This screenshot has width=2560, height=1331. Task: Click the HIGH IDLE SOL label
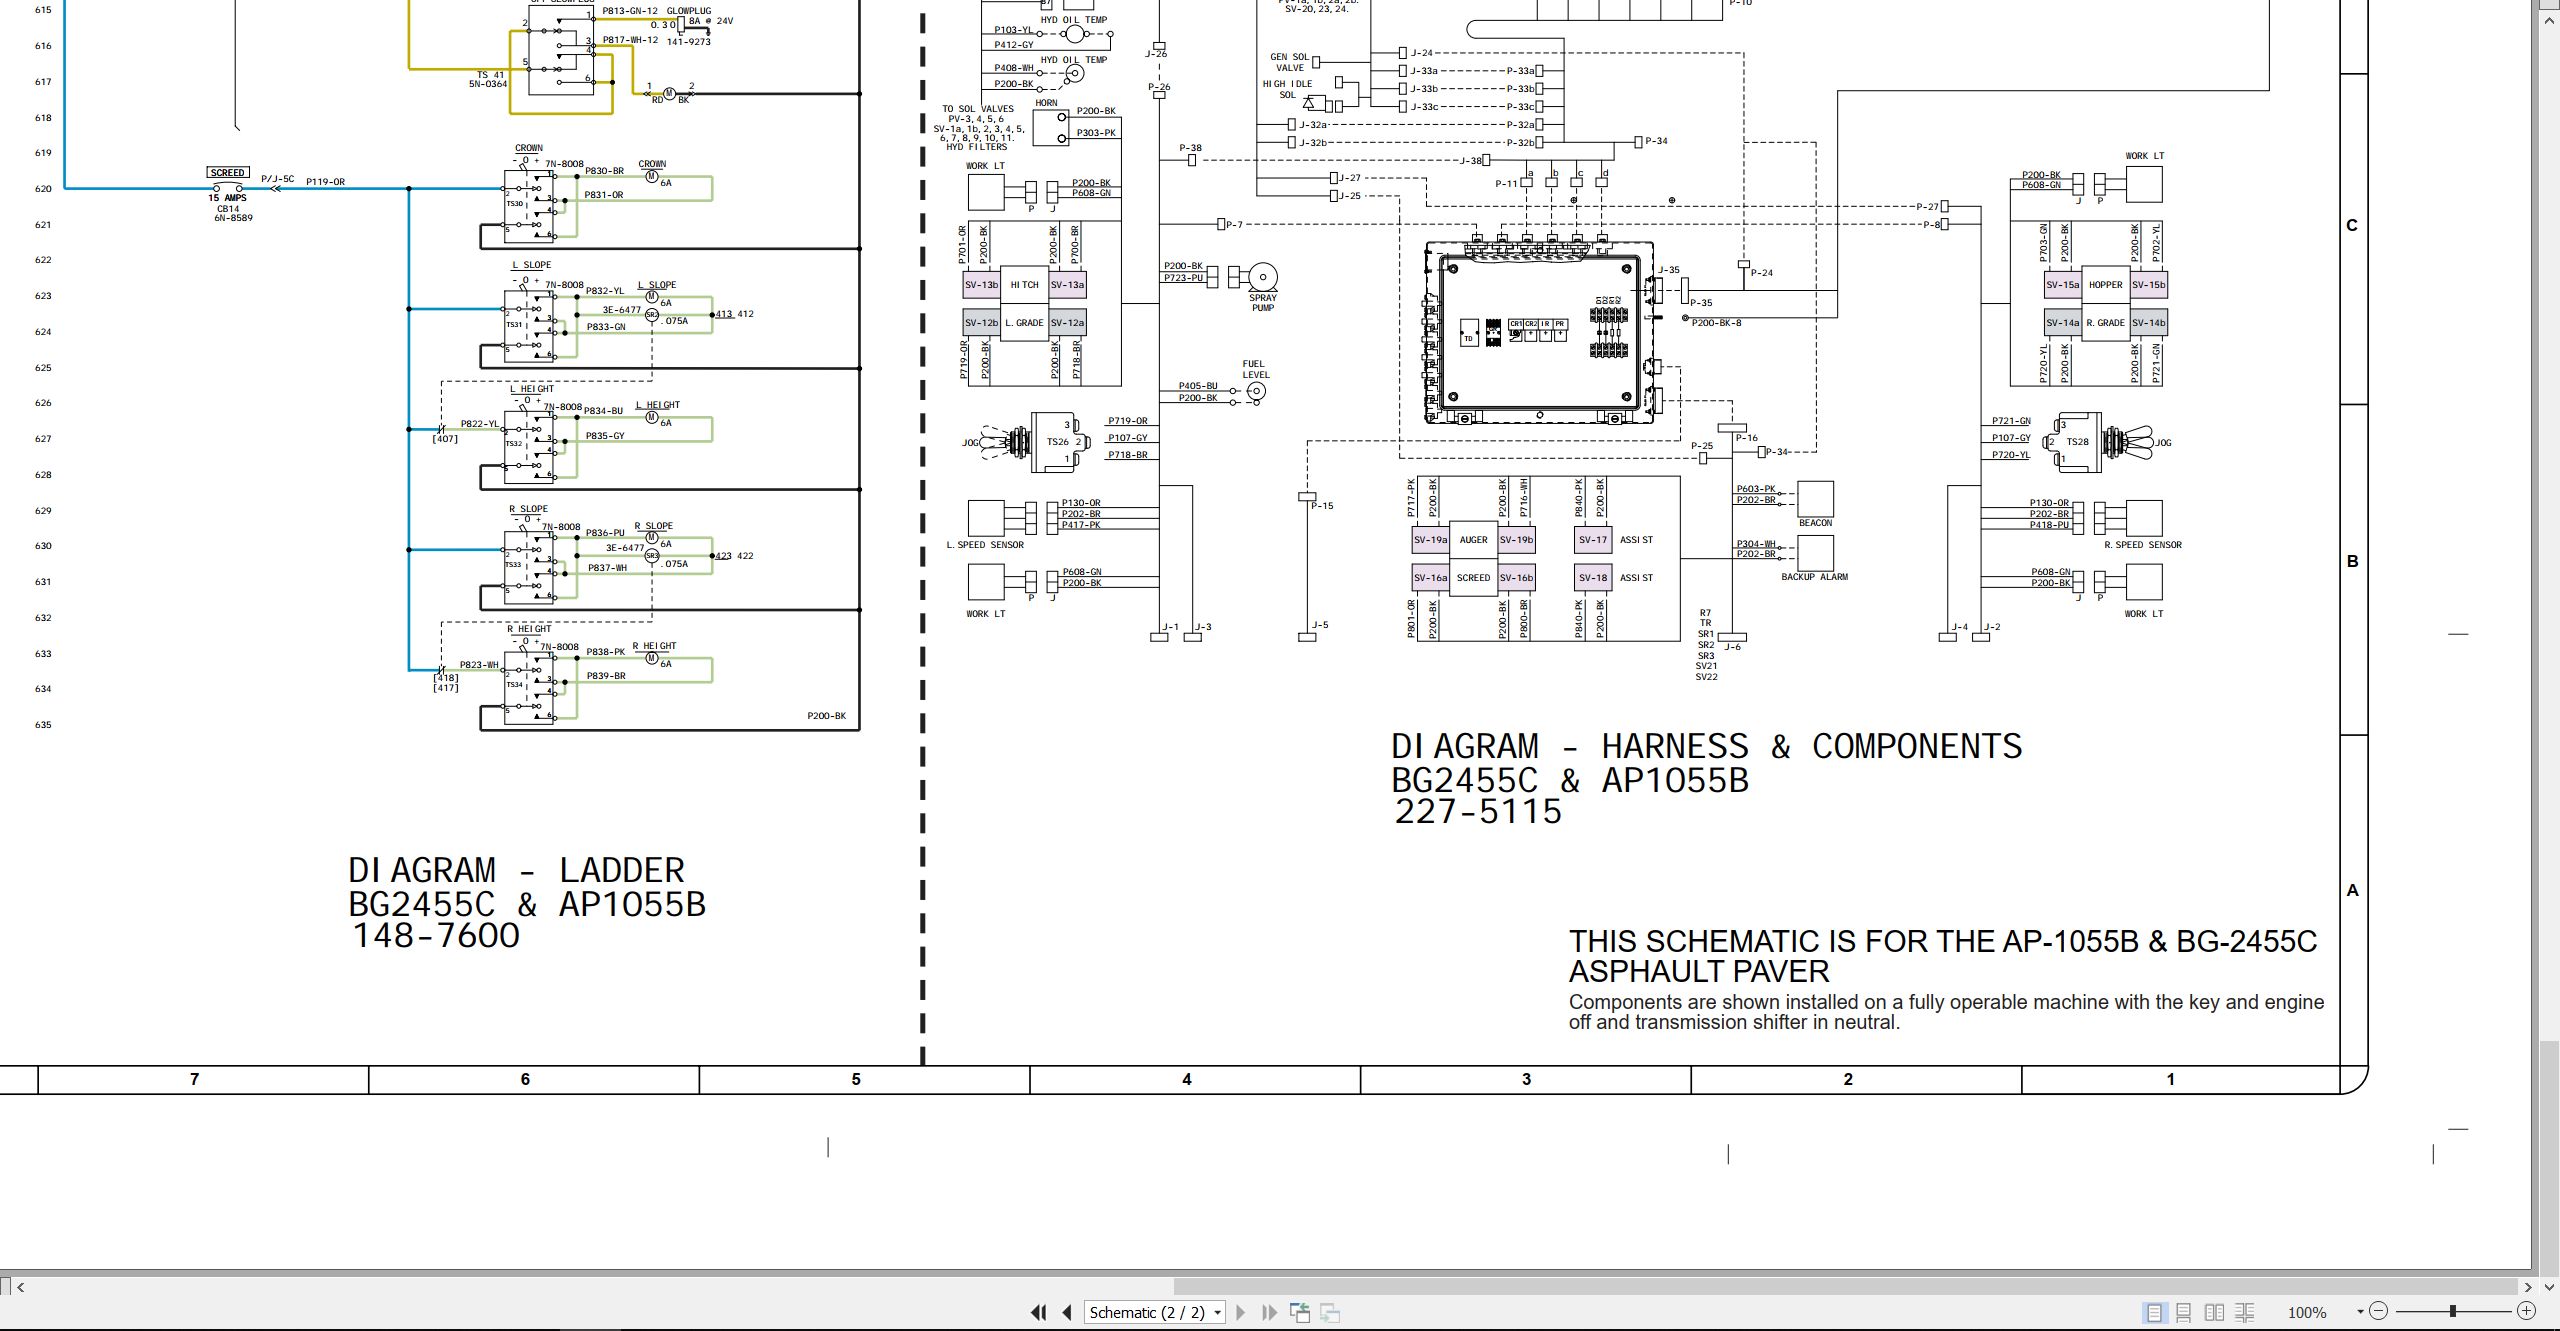coord(1287,90)
